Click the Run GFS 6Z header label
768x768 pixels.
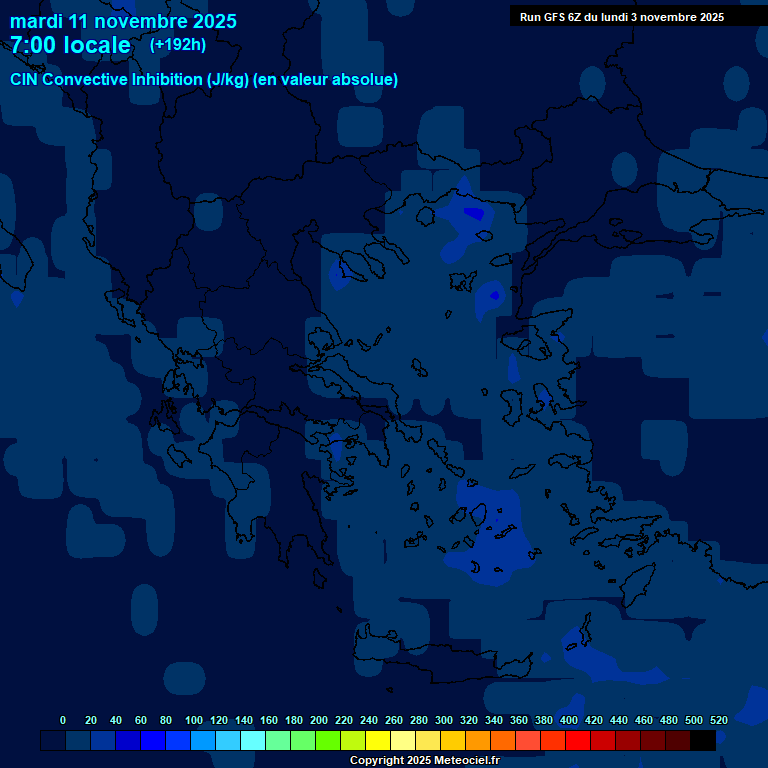tap(622, 17)
